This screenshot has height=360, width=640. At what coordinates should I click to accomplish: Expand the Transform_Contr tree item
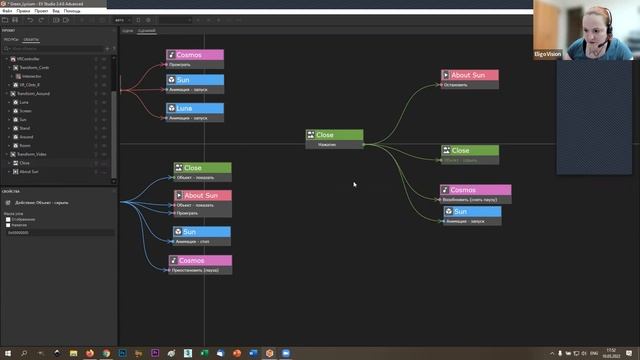pyautogui.click(x=9, y=68)
